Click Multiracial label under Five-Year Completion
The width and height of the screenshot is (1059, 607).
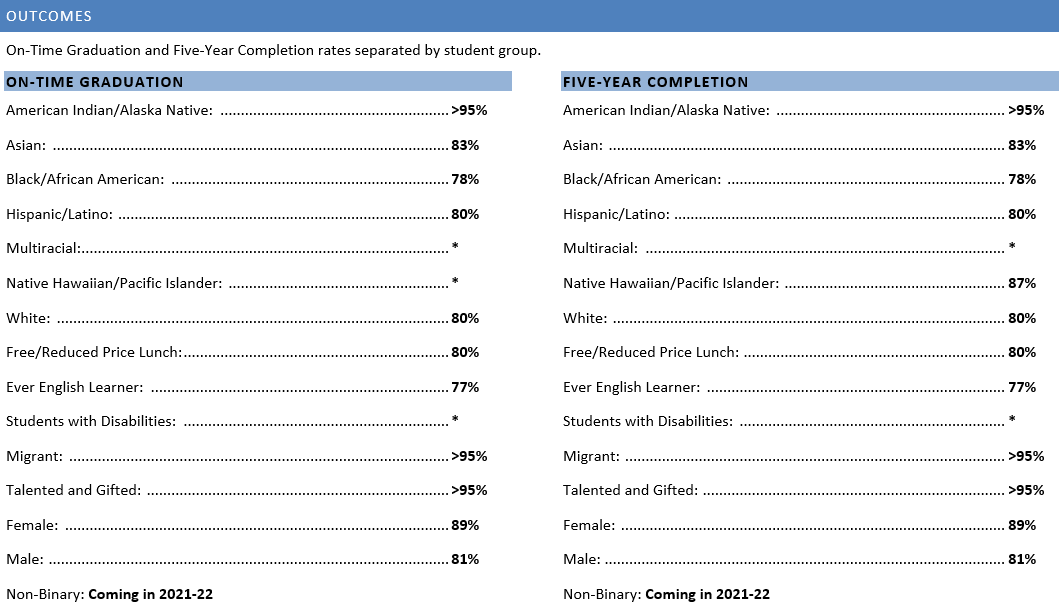pos(600,248)
